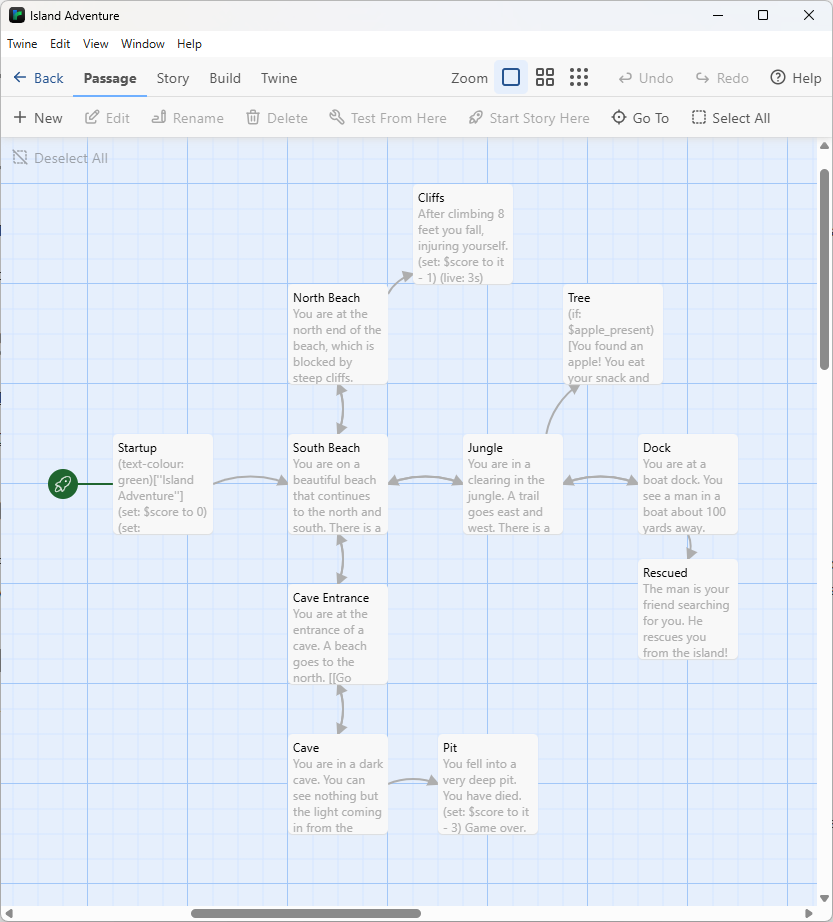
Task: Click the horizontal scrollbar thumb at bottom
Action: 305,913
